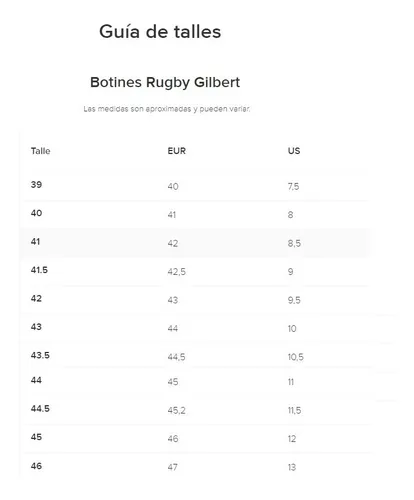414x500 pixels.
Task: Select the EUR column header
Action: pos(177,151)
